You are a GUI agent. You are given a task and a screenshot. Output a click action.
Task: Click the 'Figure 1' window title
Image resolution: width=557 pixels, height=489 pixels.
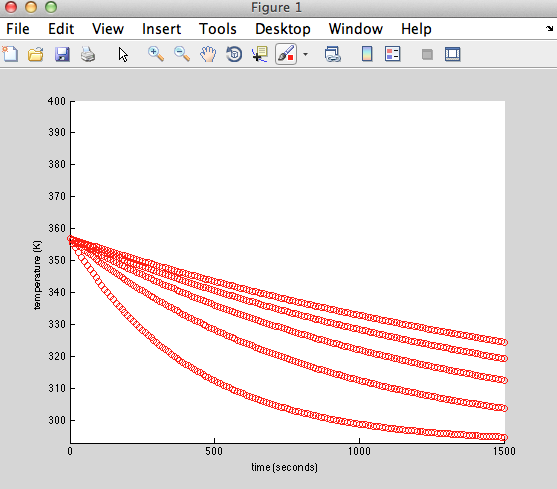tap(276, 7)
